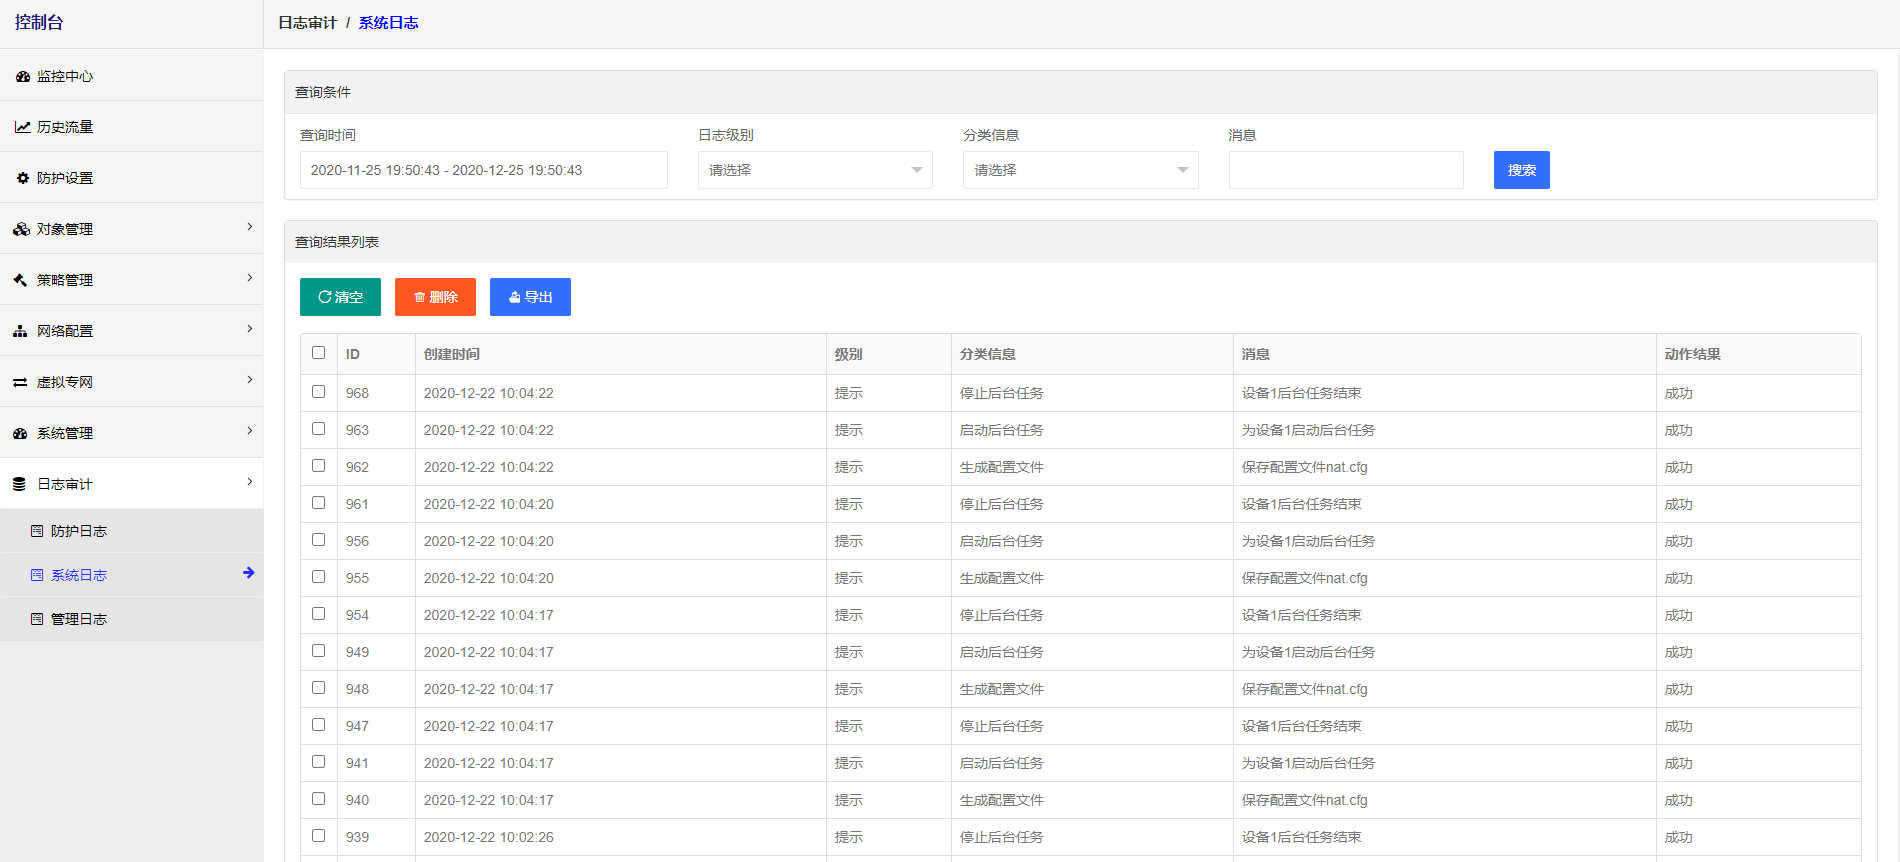Collapse 日志审计 submenu chevron
This screenshot has width=1900, height=862.
250,482
